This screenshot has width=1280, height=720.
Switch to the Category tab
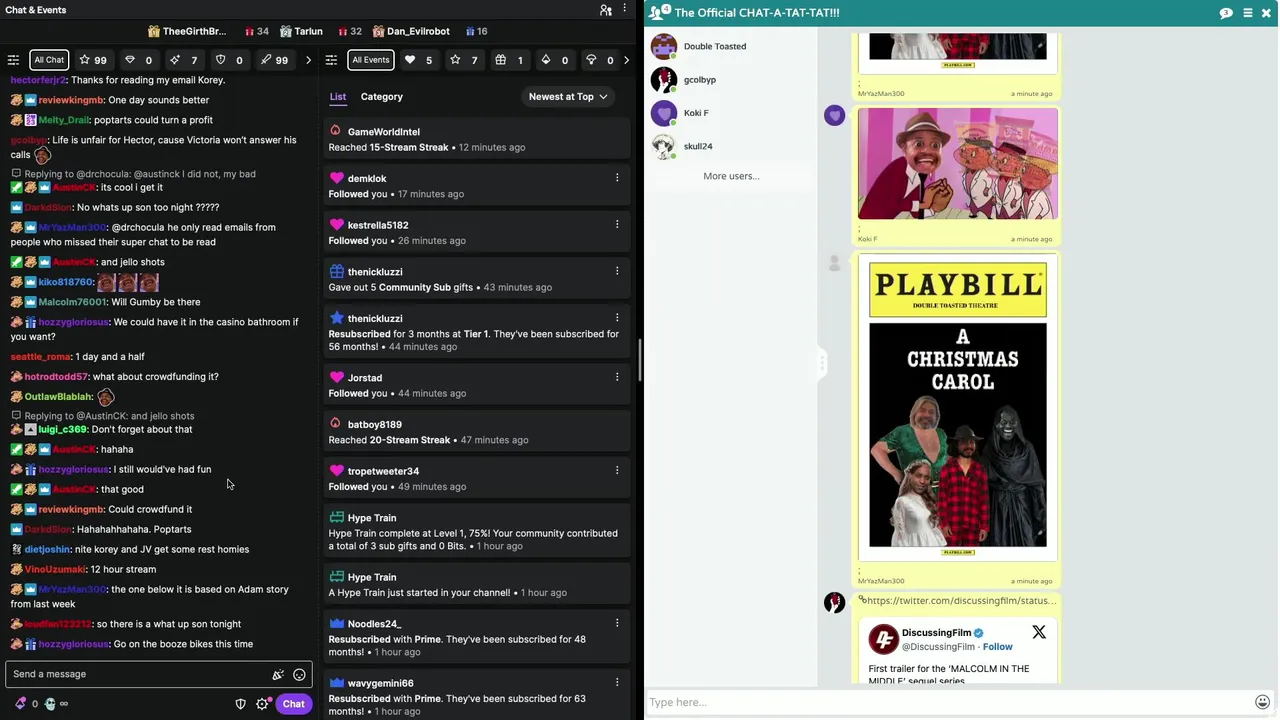(381, 97)
